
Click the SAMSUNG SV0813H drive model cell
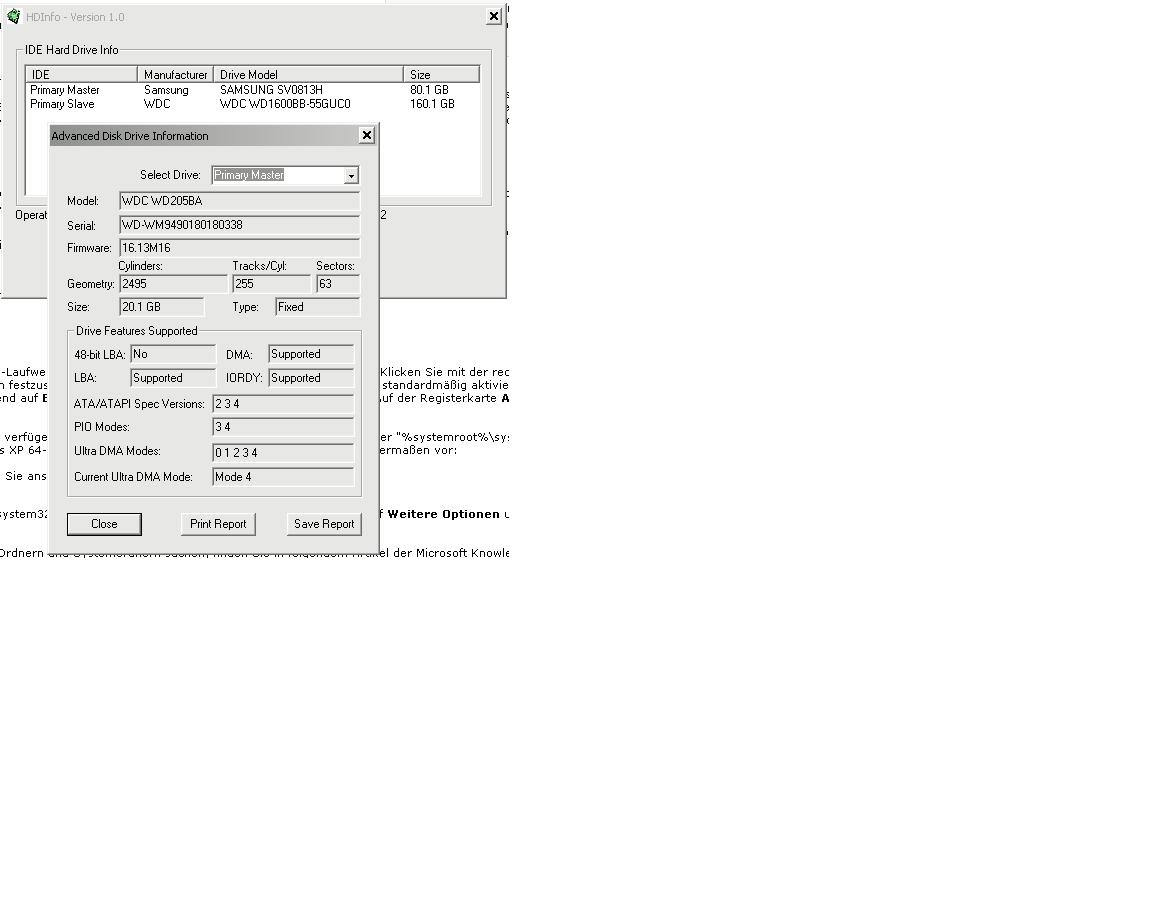pos(271,90)
